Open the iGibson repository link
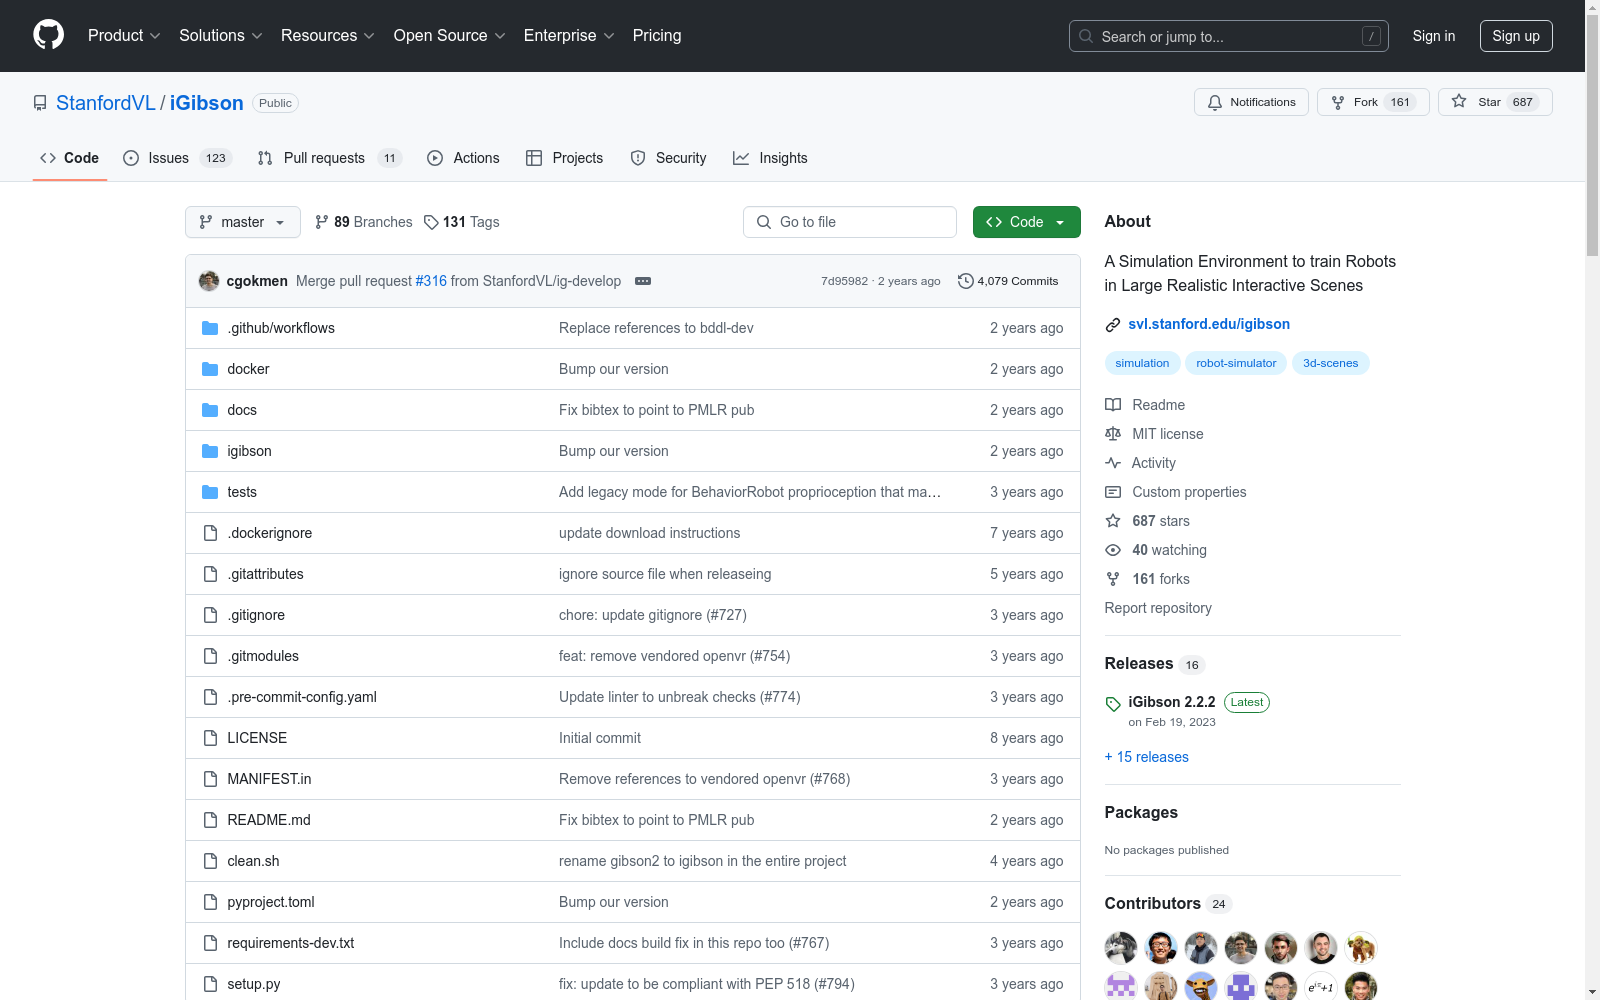The height and width of the screenshot is (1000, 1600). pyautogui.click(x=206, y=103)
